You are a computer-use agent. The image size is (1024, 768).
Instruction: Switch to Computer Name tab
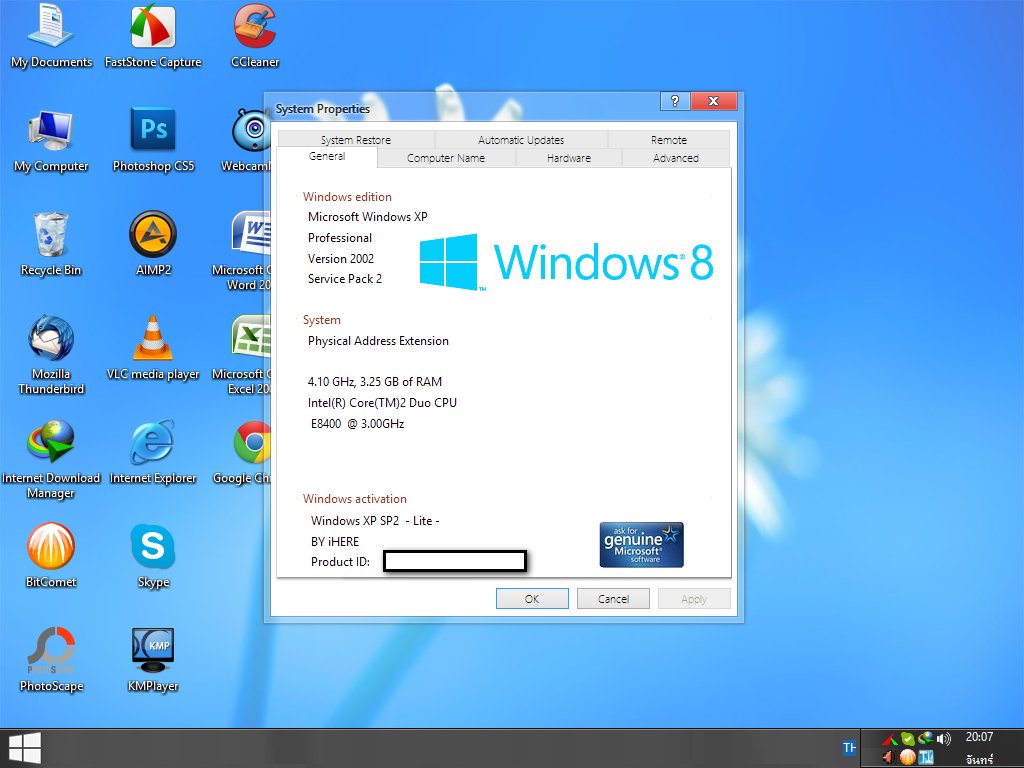coord(446,158)
